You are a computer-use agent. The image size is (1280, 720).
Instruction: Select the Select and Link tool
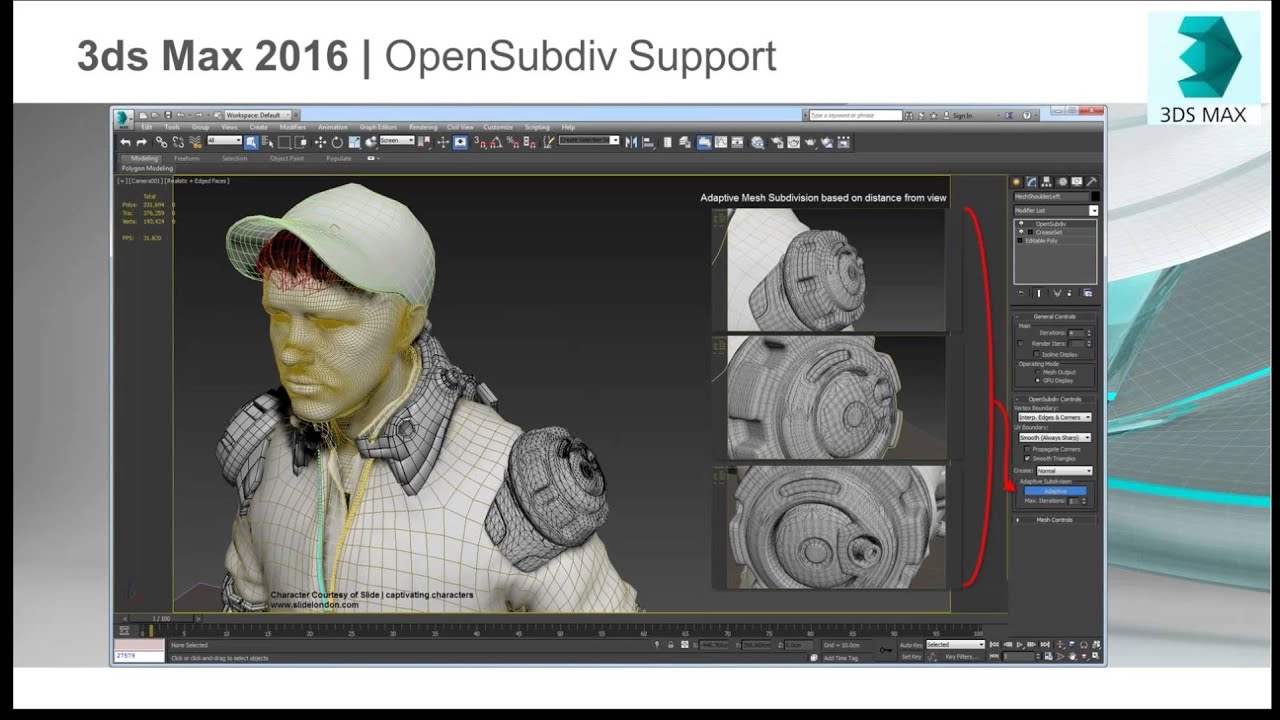click(161, 142)
